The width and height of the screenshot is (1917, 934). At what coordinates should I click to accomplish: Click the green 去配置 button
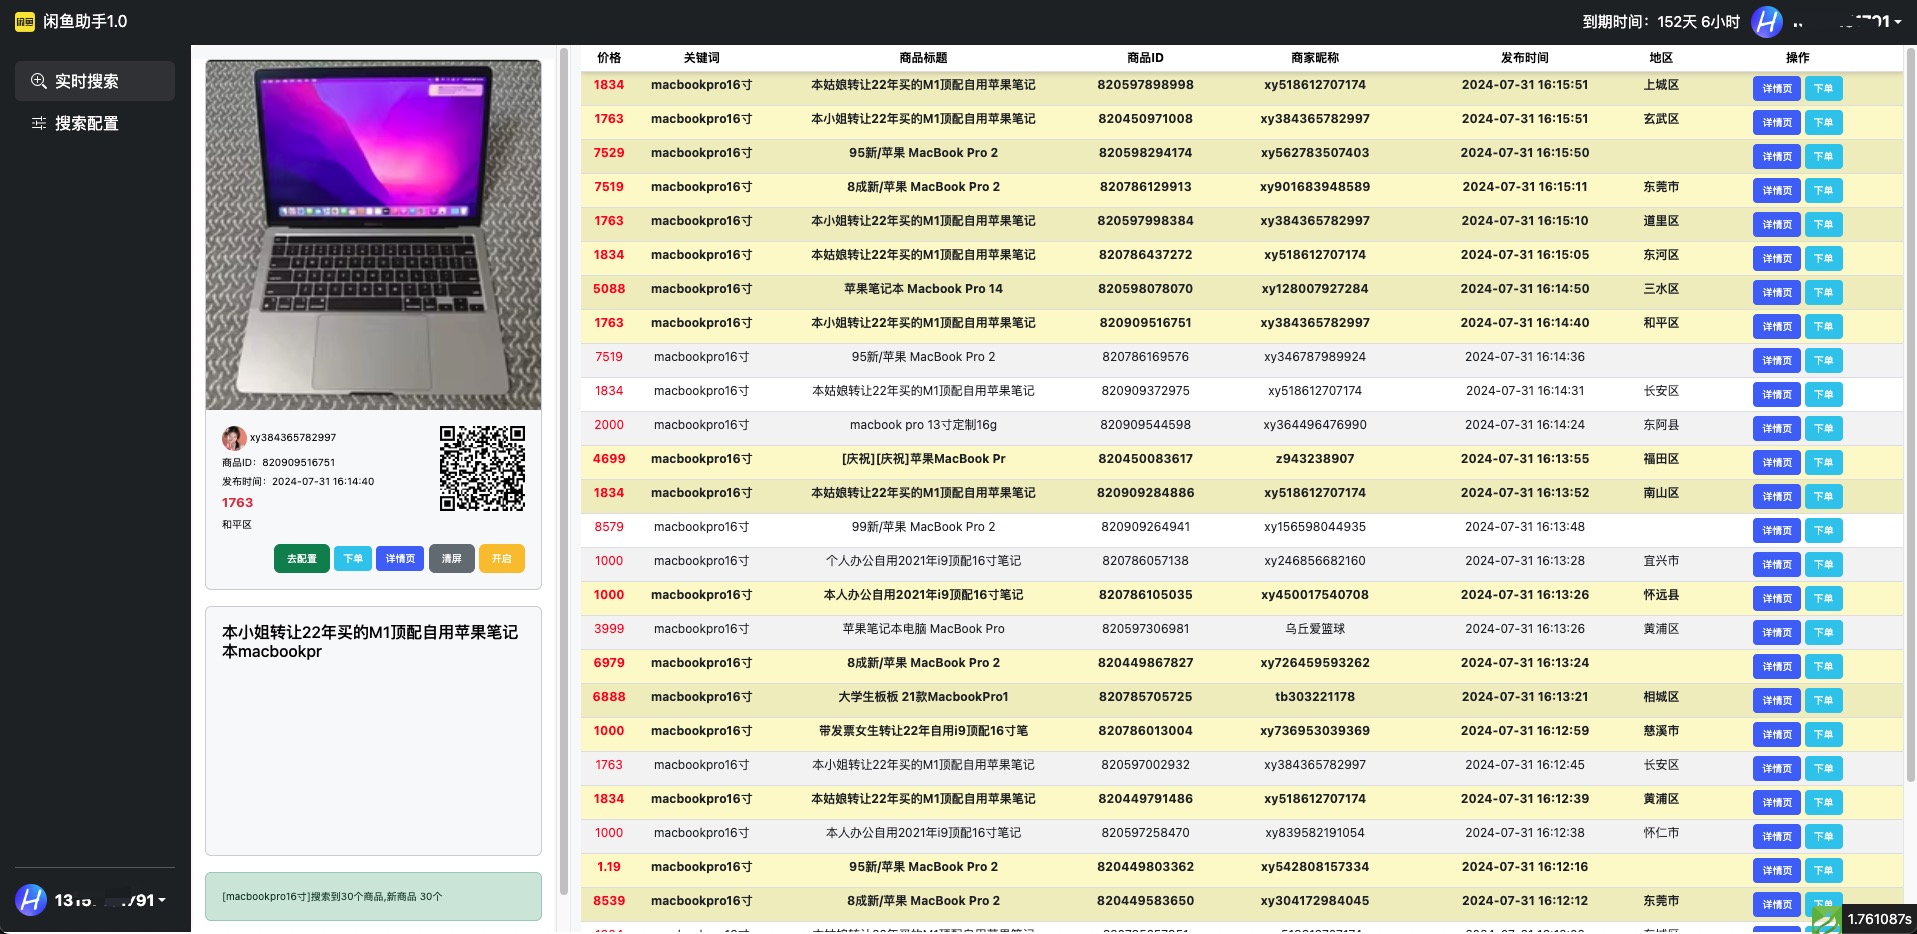(x=302, y=559)
